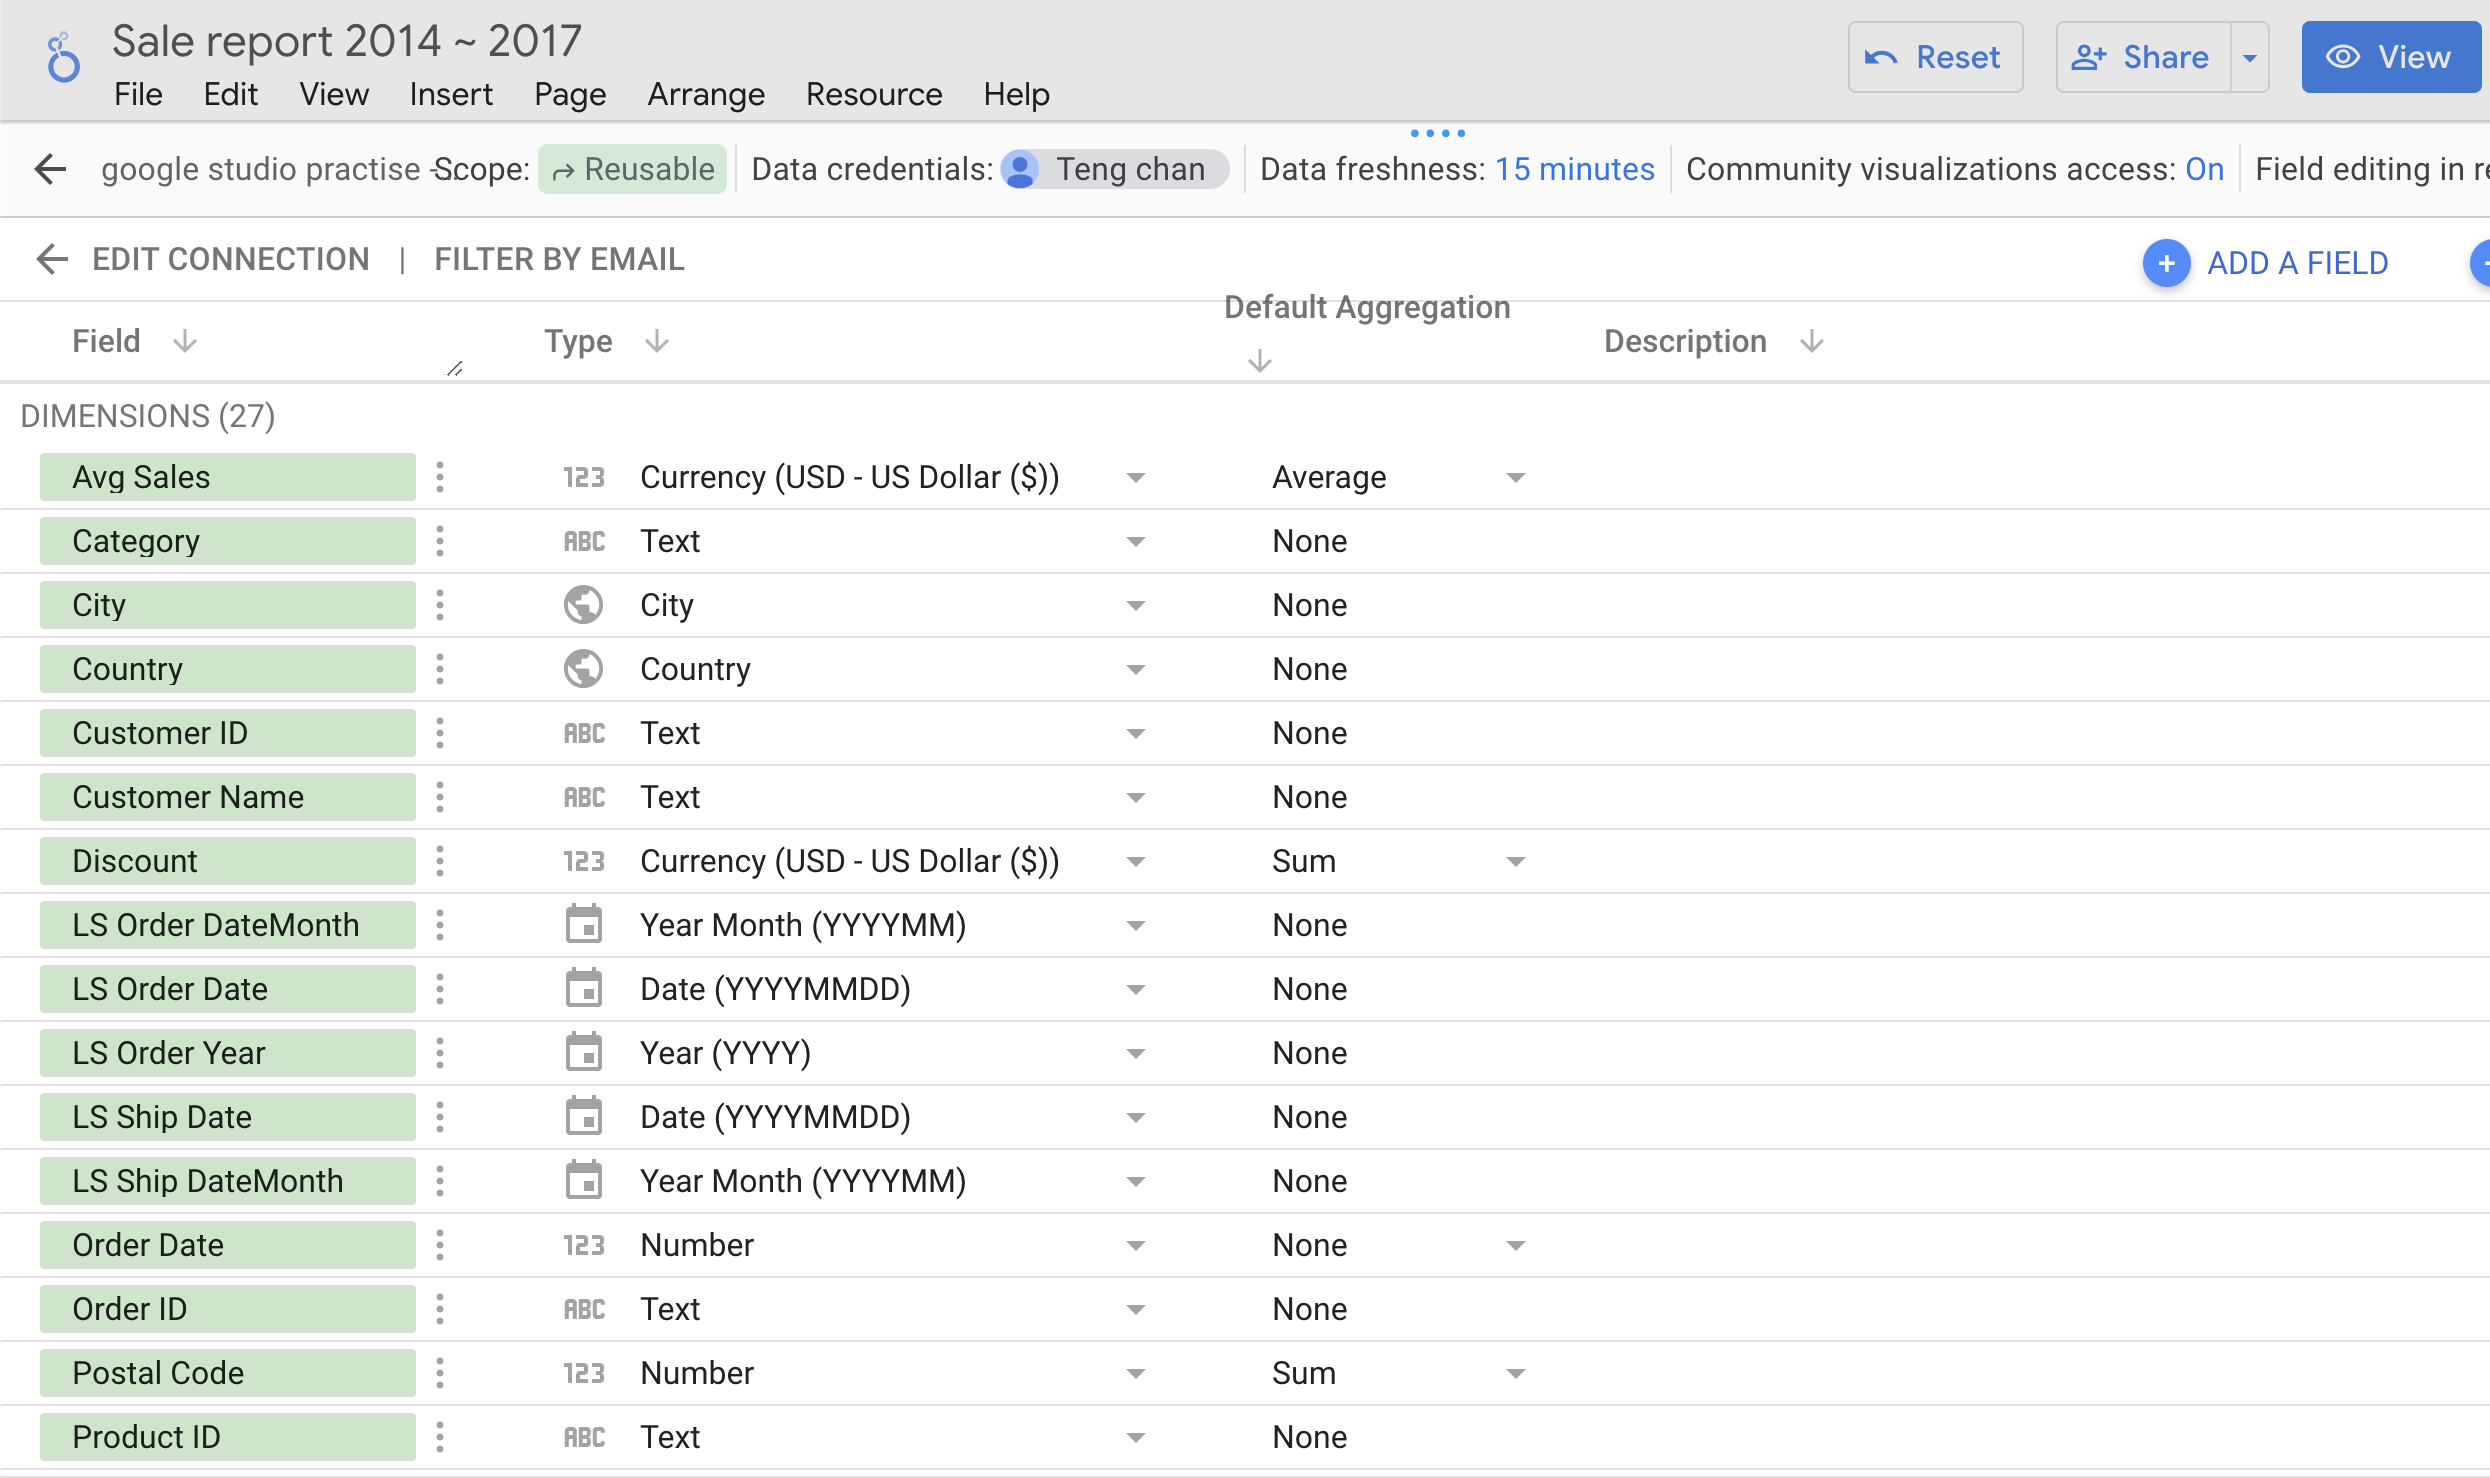Viewport: 2490px width, 1478px height.
Task: Click the Reusable scope chip
Action: click(633, 169)
